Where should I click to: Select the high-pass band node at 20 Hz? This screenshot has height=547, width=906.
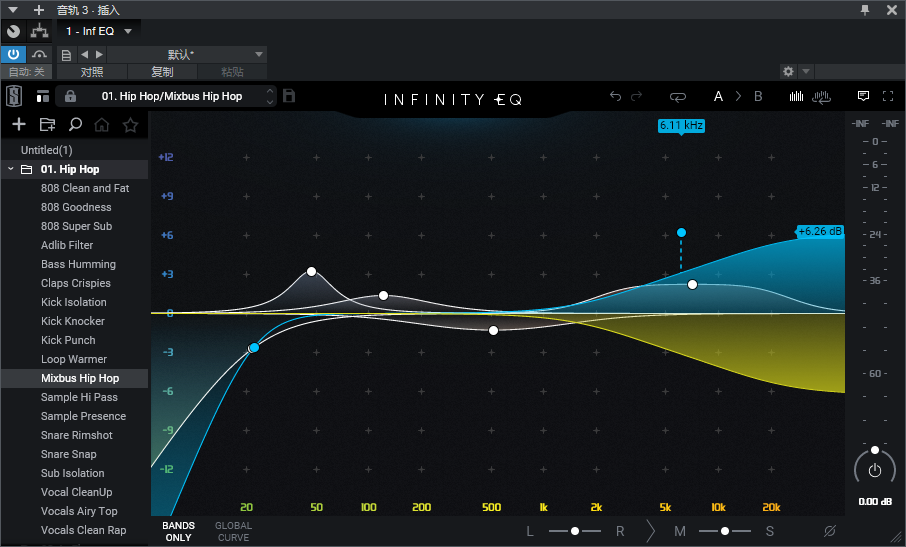click(254, 348)
